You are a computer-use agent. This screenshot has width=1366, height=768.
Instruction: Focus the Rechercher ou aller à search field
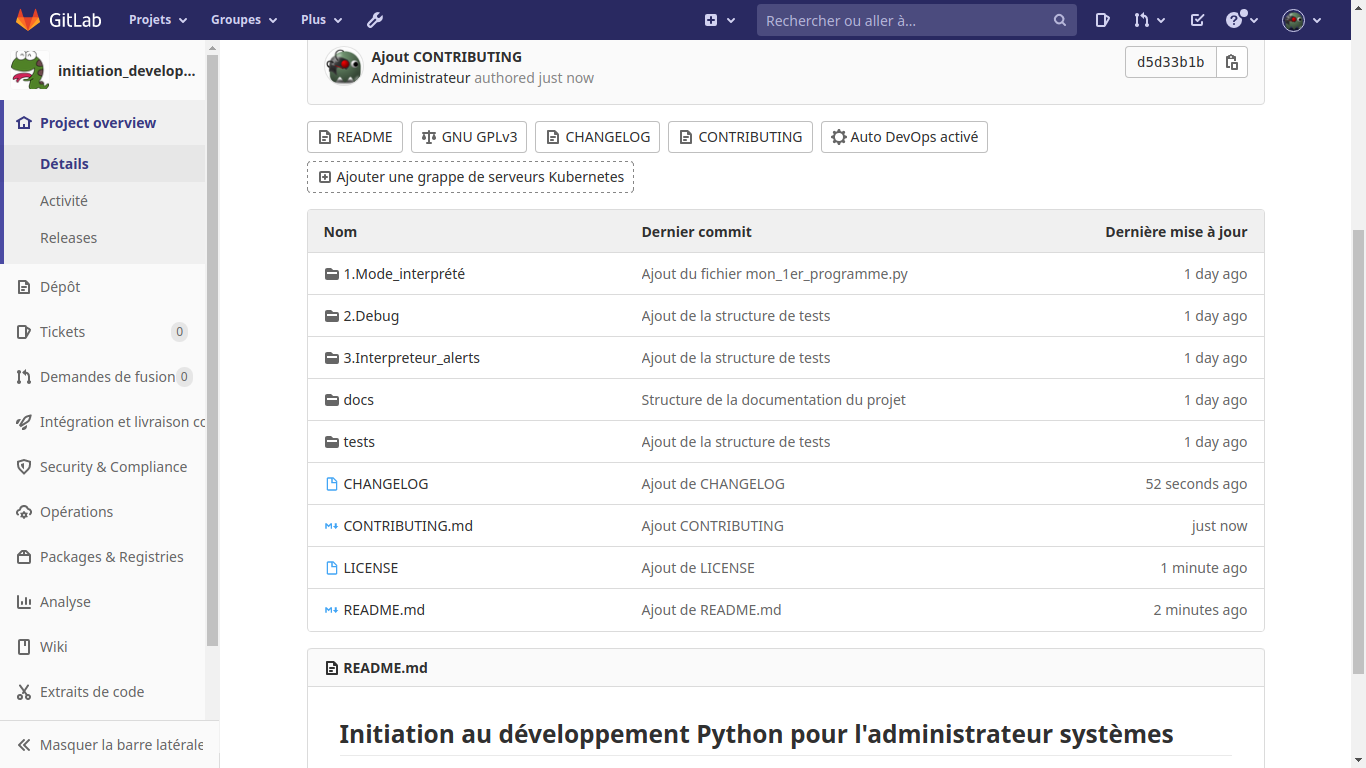coord(905,20)
